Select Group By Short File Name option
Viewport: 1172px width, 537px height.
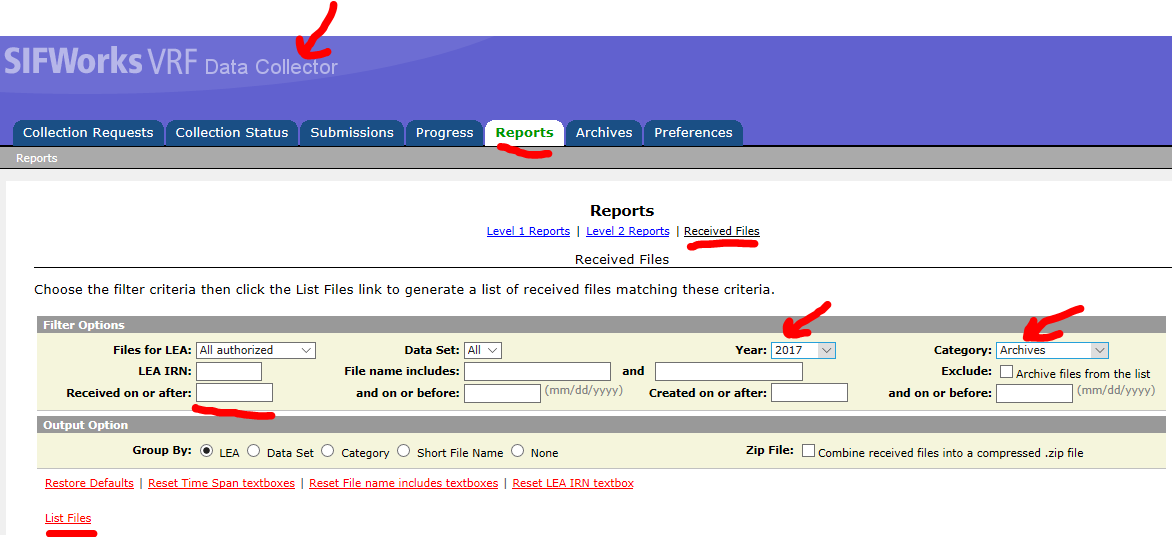pyautogui.click(x=403, y=451)
